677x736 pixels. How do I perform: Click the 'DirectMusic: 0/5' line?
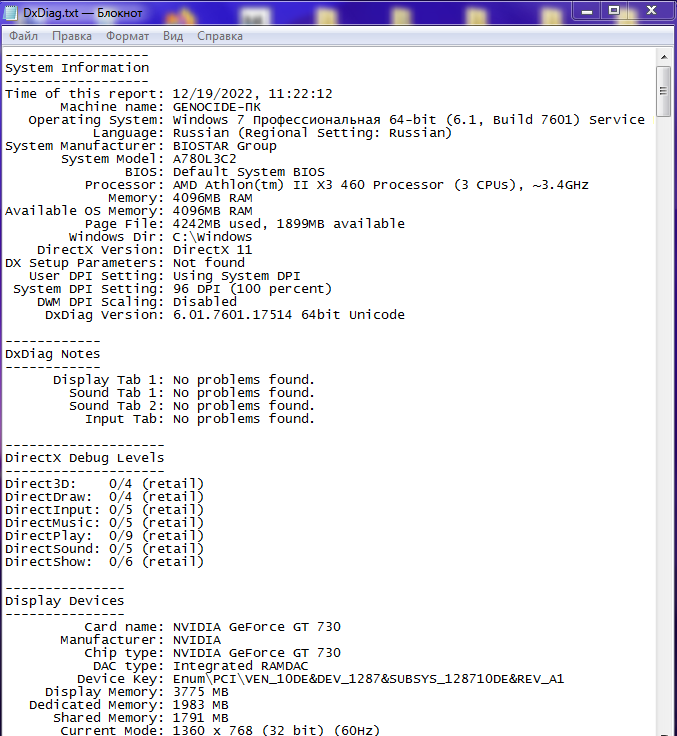coord(104,523)
